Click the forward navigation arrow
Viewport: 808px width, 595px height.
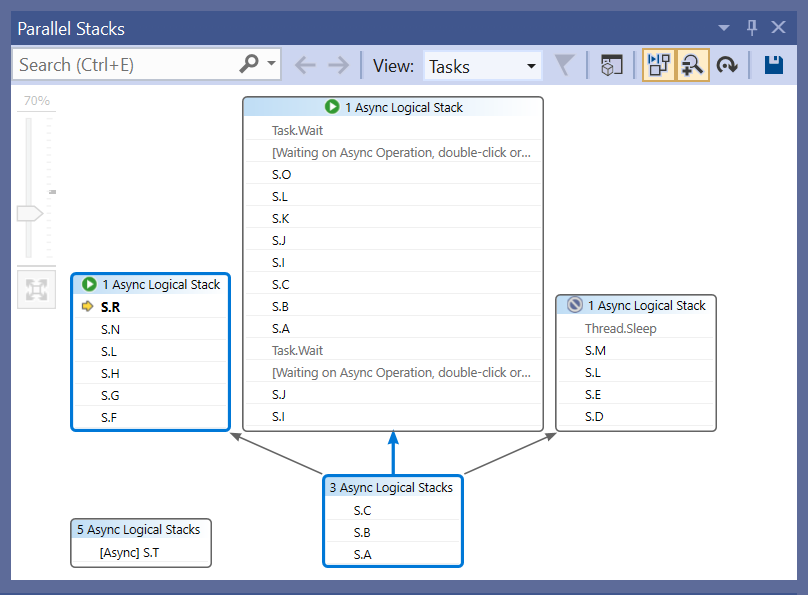(x=338, y=64)
